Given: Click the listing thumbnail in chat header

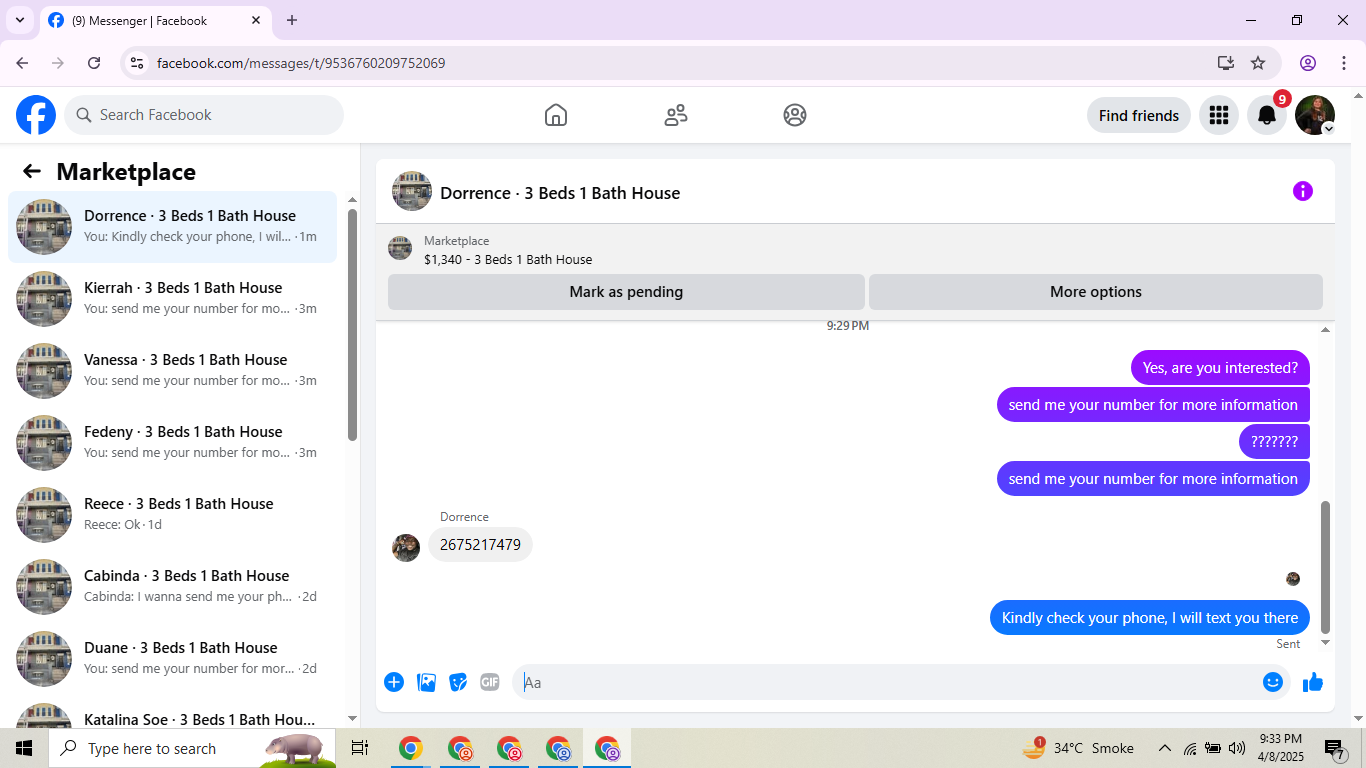Looking at the screenshot, I should tap(412, 191).
